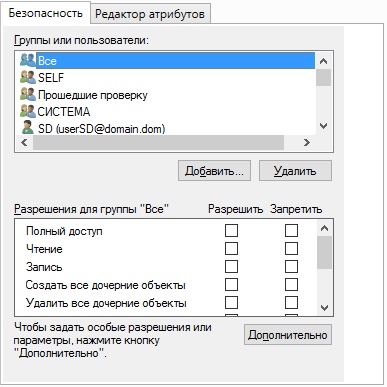The width and height of the screenshot is (387, 387).
Task: Open the Дополнительно advanced settings
Action: click(288, 335)
